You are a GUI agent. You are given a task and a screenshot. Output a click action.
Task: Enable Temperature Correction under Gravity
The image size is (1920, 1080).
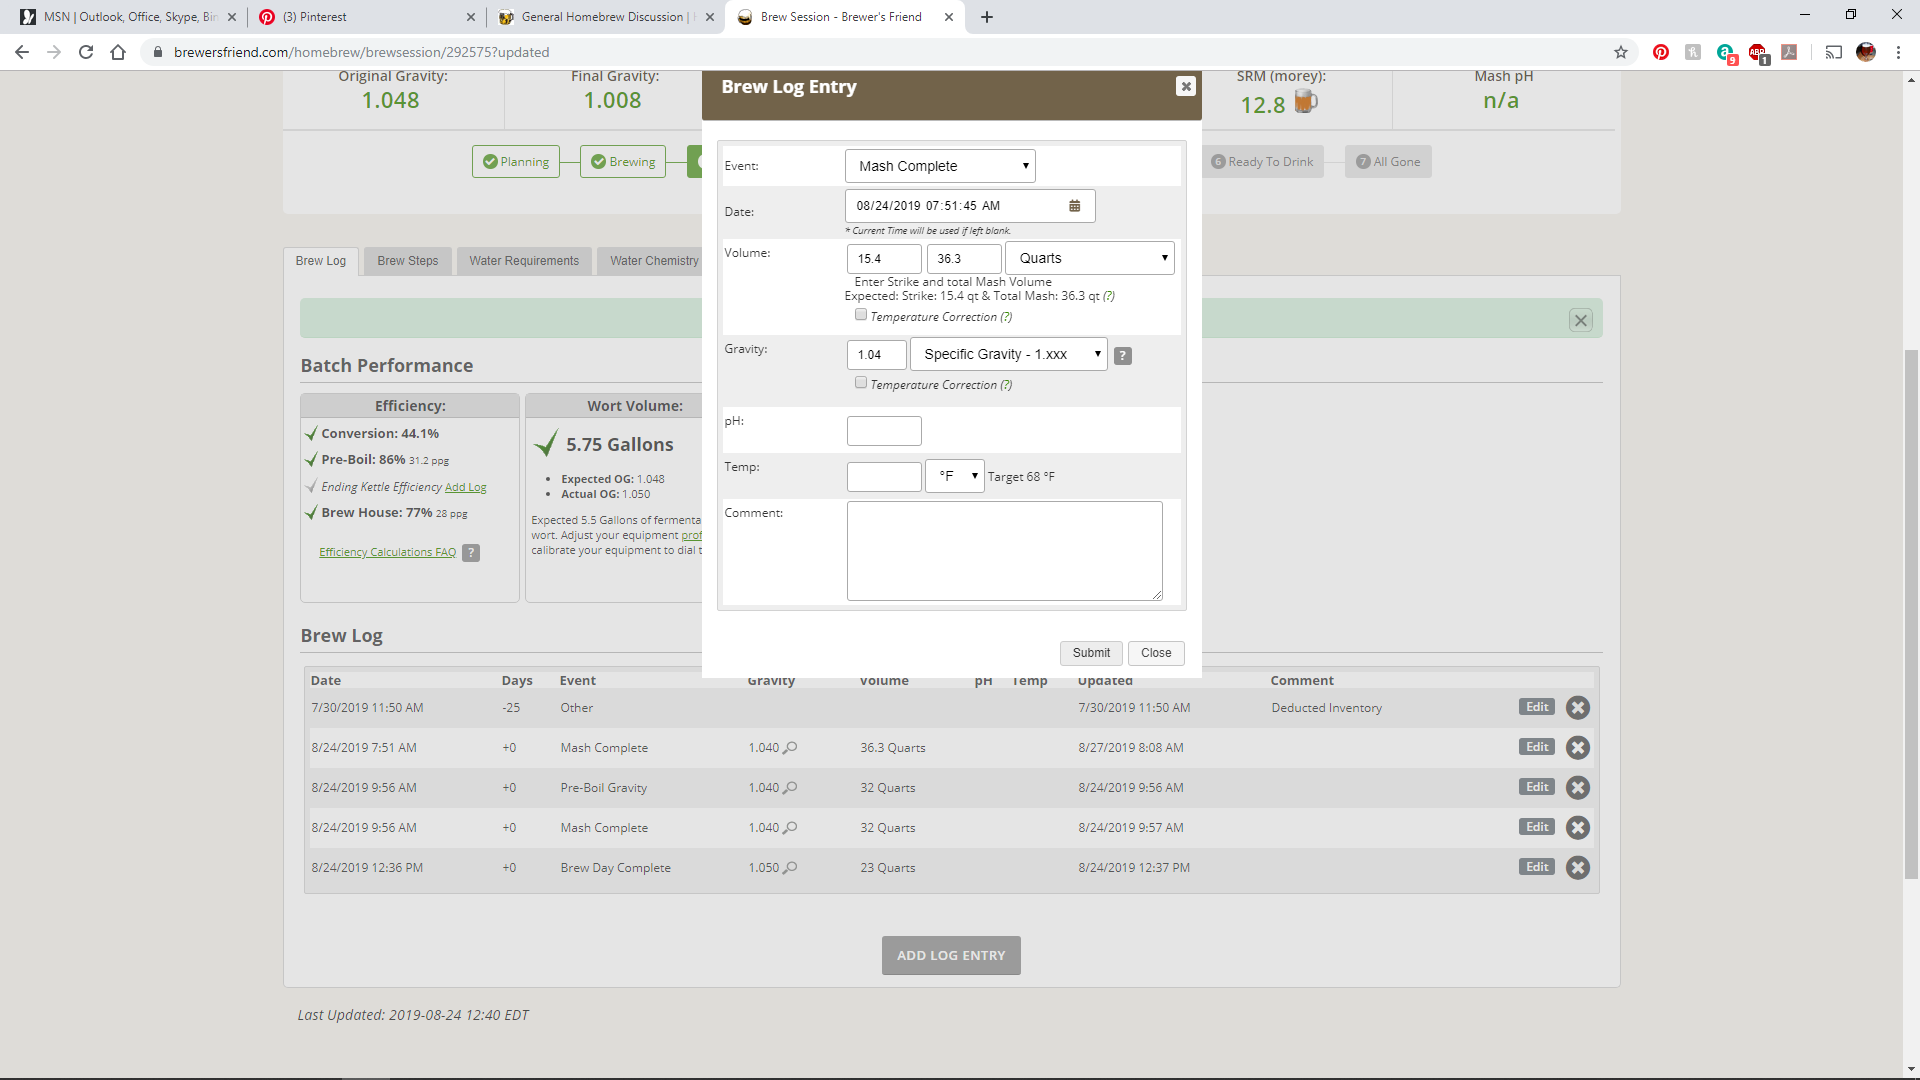(861, 383)
